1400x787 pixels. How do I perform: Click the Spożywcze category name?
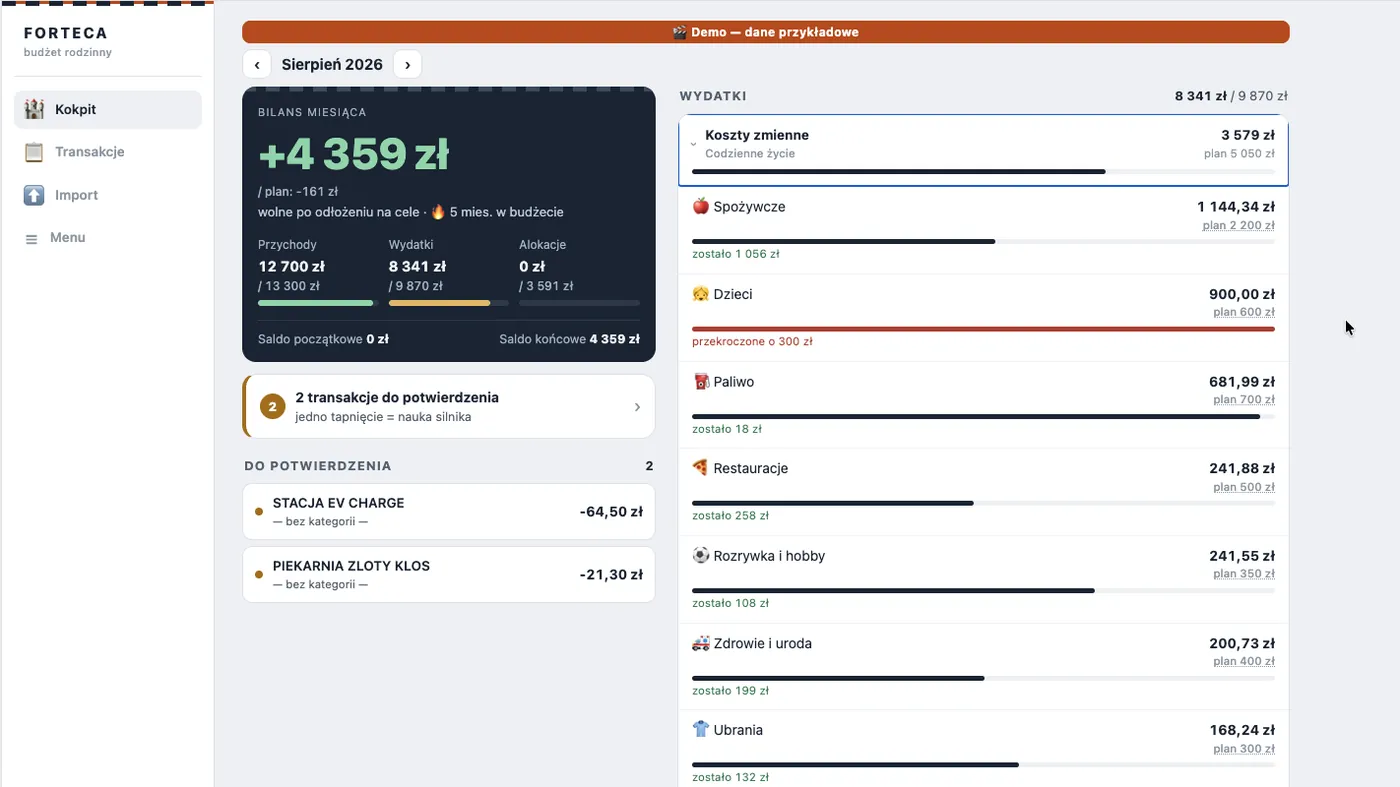point(749,207)
